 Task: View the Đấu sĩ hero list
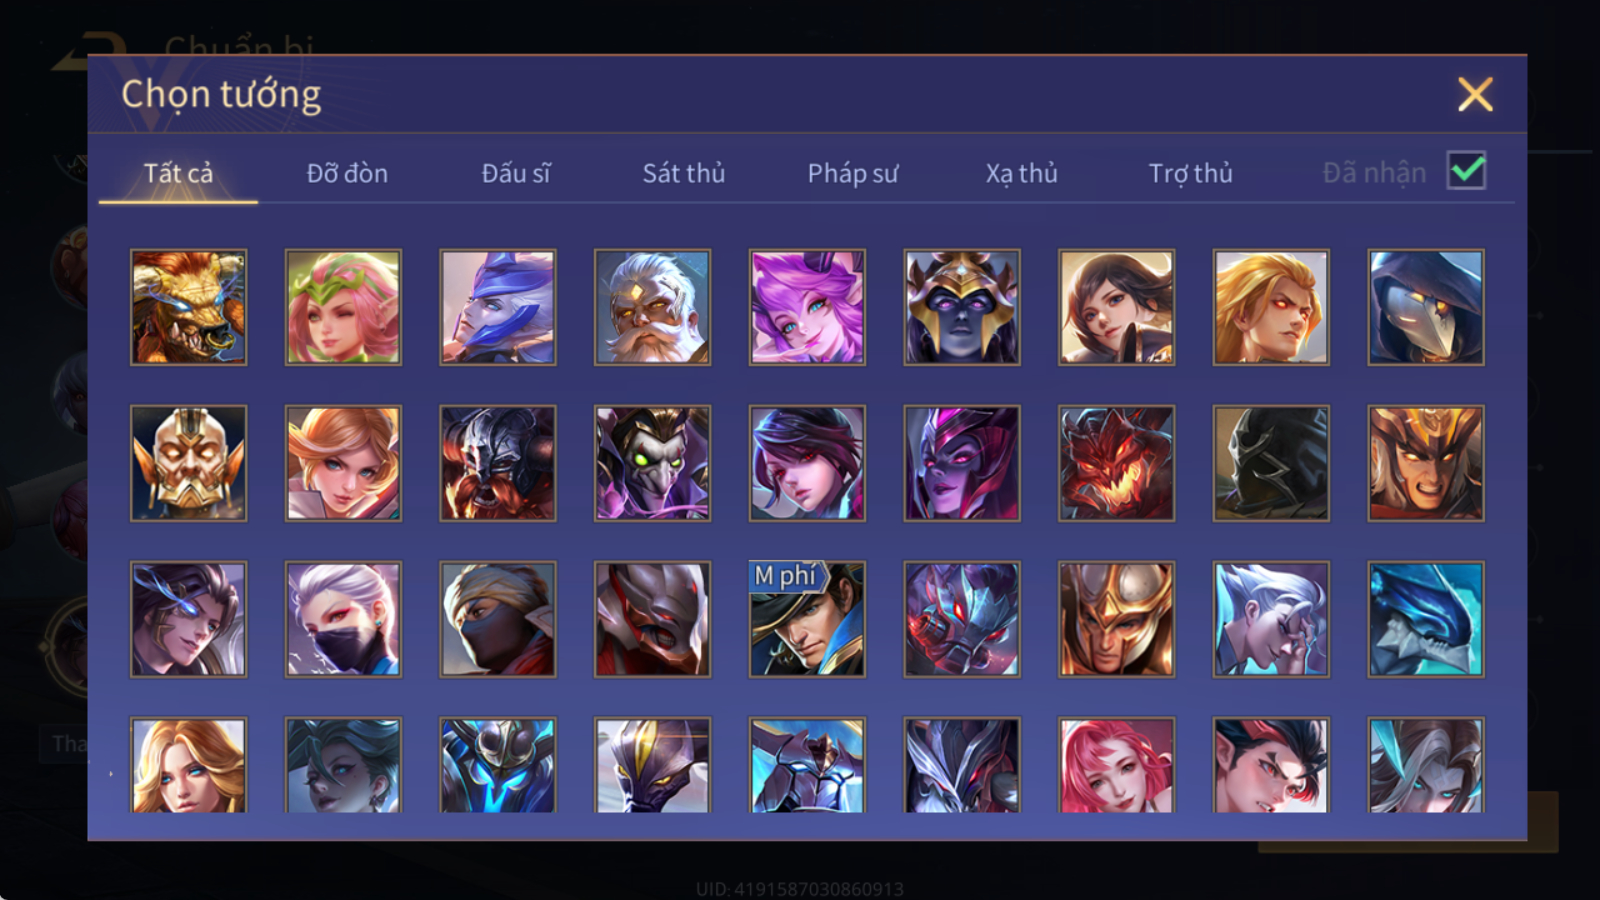pyautogui.click(x=516, y=173)
